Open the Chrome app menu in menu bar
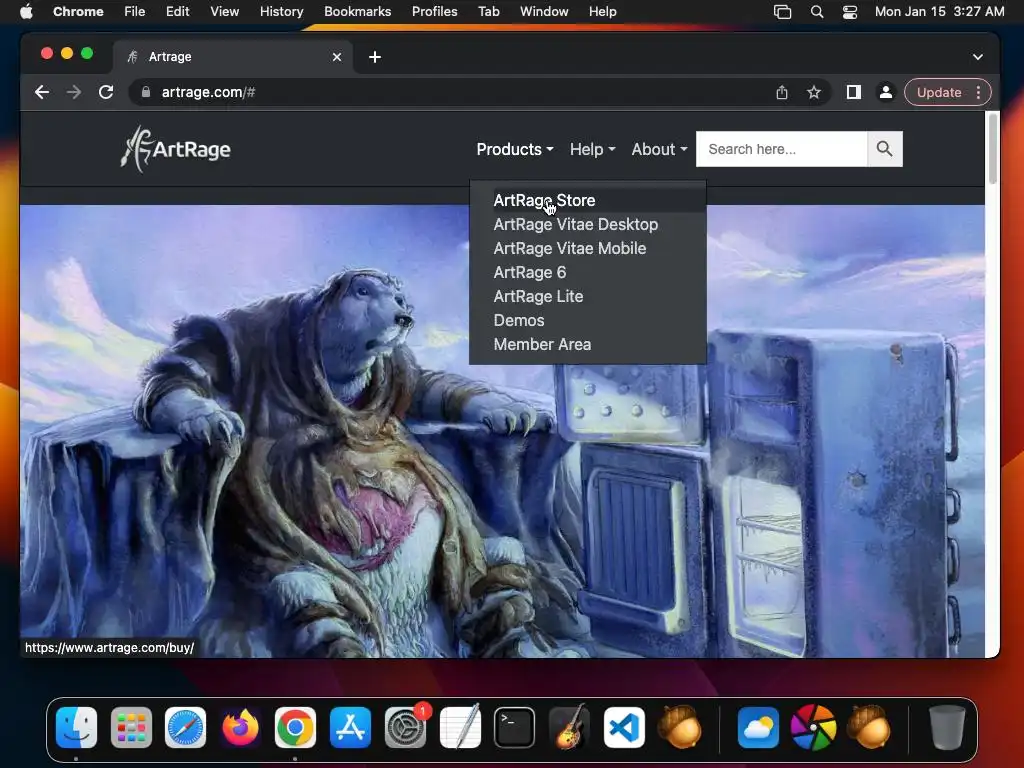 point(78,12)
